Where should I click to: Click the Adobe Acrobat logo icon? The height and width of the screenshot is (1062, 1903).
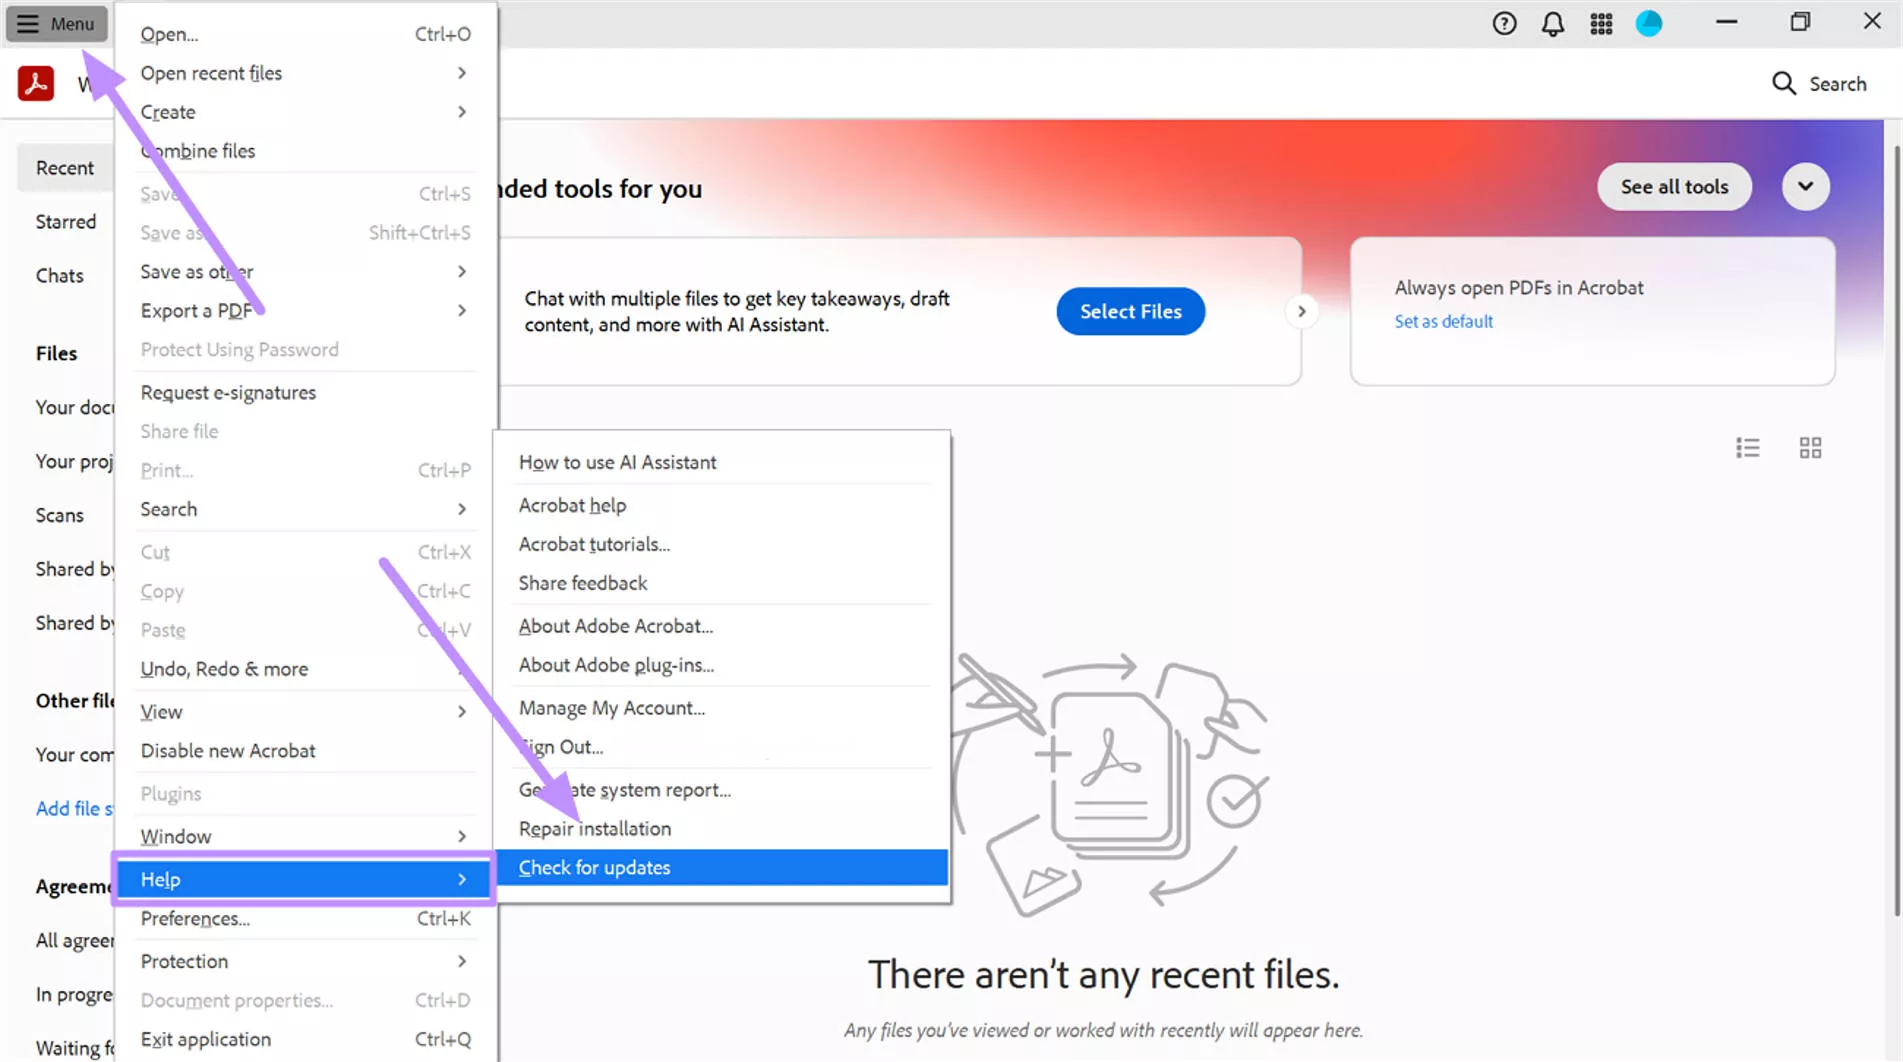click(x=36, y=83)
